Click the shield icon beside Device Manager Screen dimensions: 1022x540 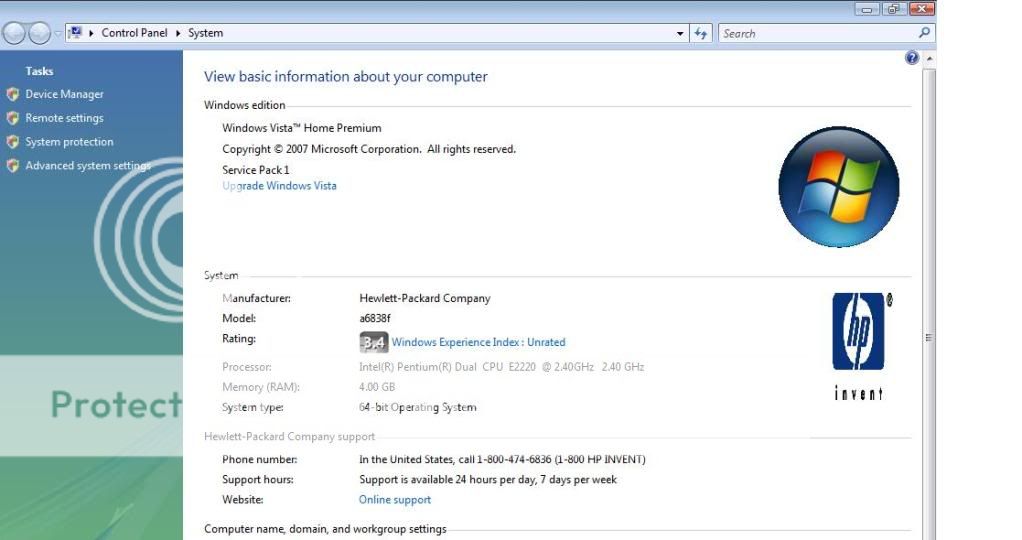[13, 94]
